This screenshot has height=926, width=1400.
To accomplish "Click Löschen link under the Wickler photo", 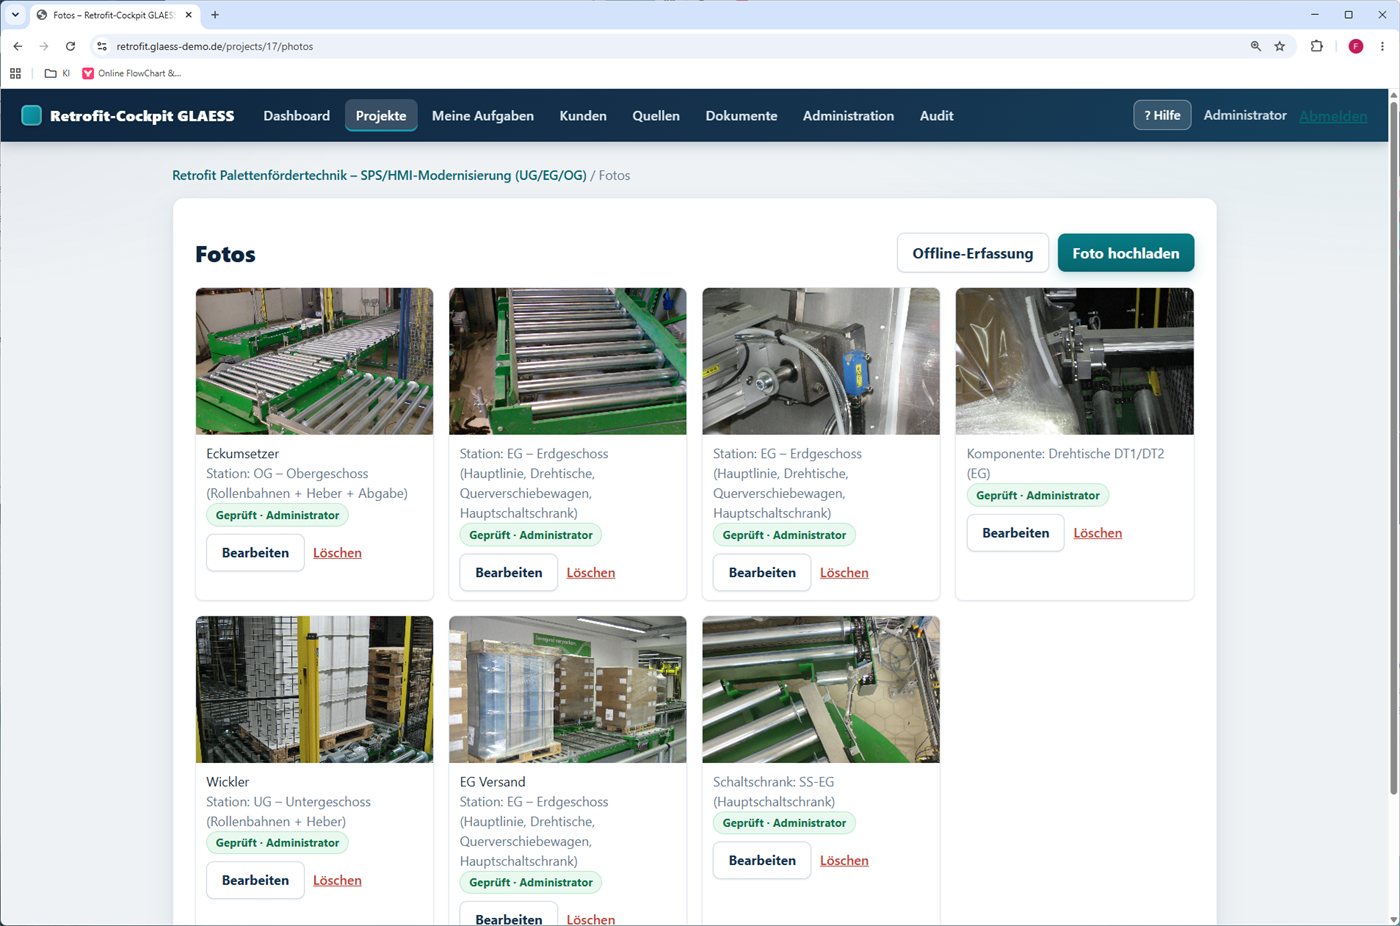I will click(337, 880).
